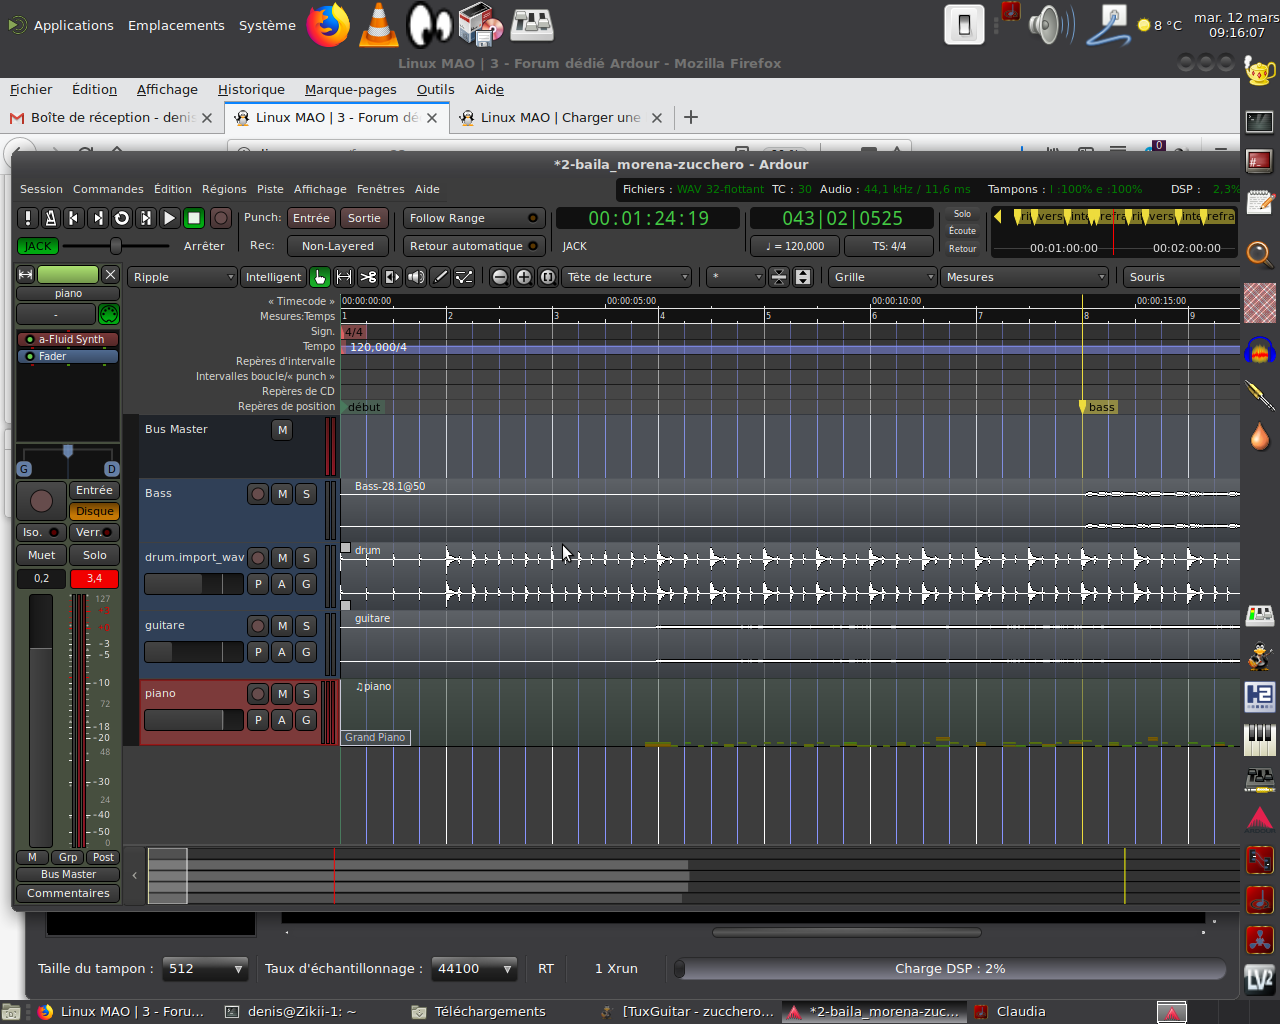Open the Ripple edit mode dropdown
The width and height of the screenshot is (1280, 1024).
click(x=182, y=277)
